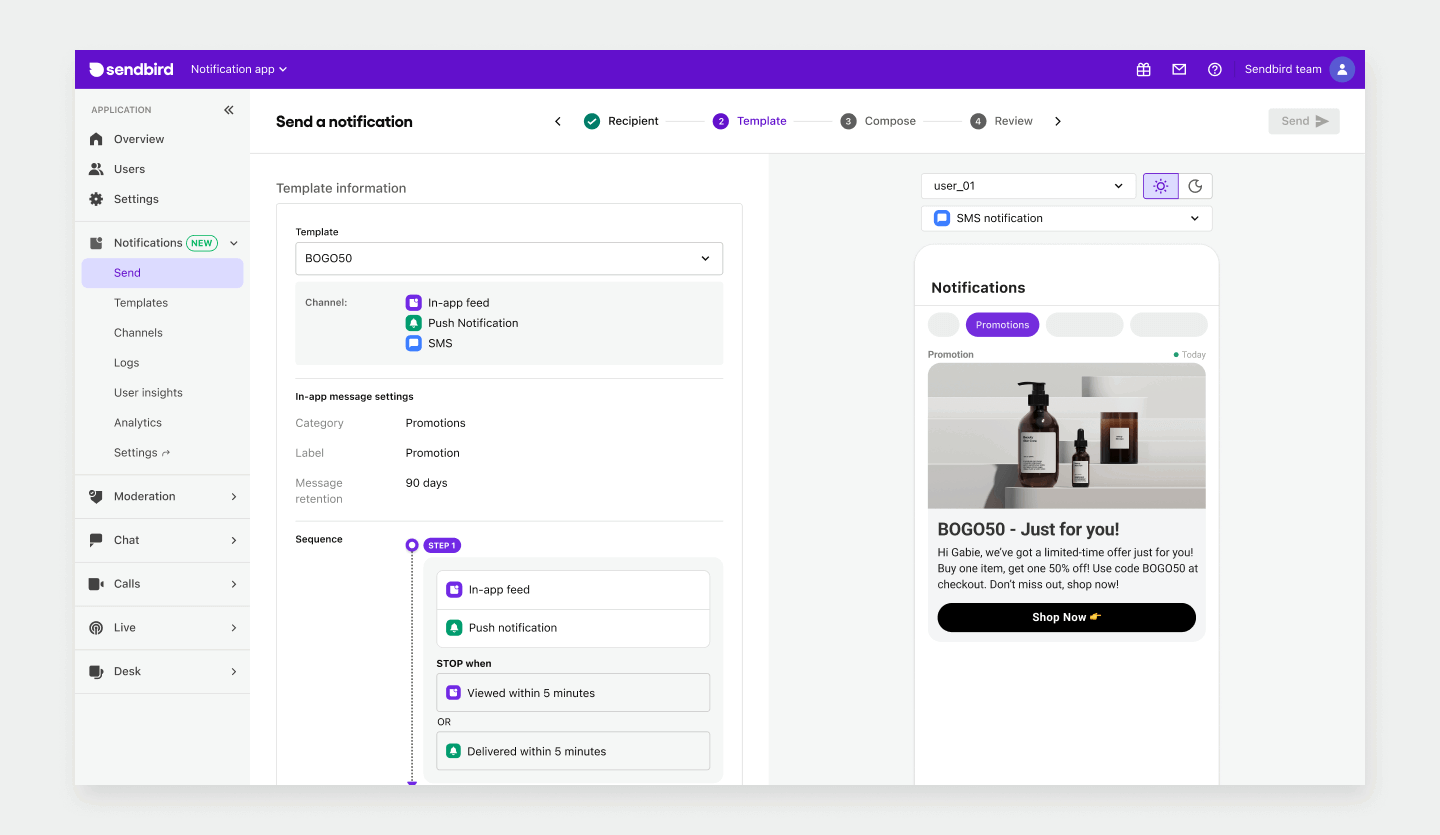Switch preview to dark mode
1440x835 pixels.
point(1195,186)
